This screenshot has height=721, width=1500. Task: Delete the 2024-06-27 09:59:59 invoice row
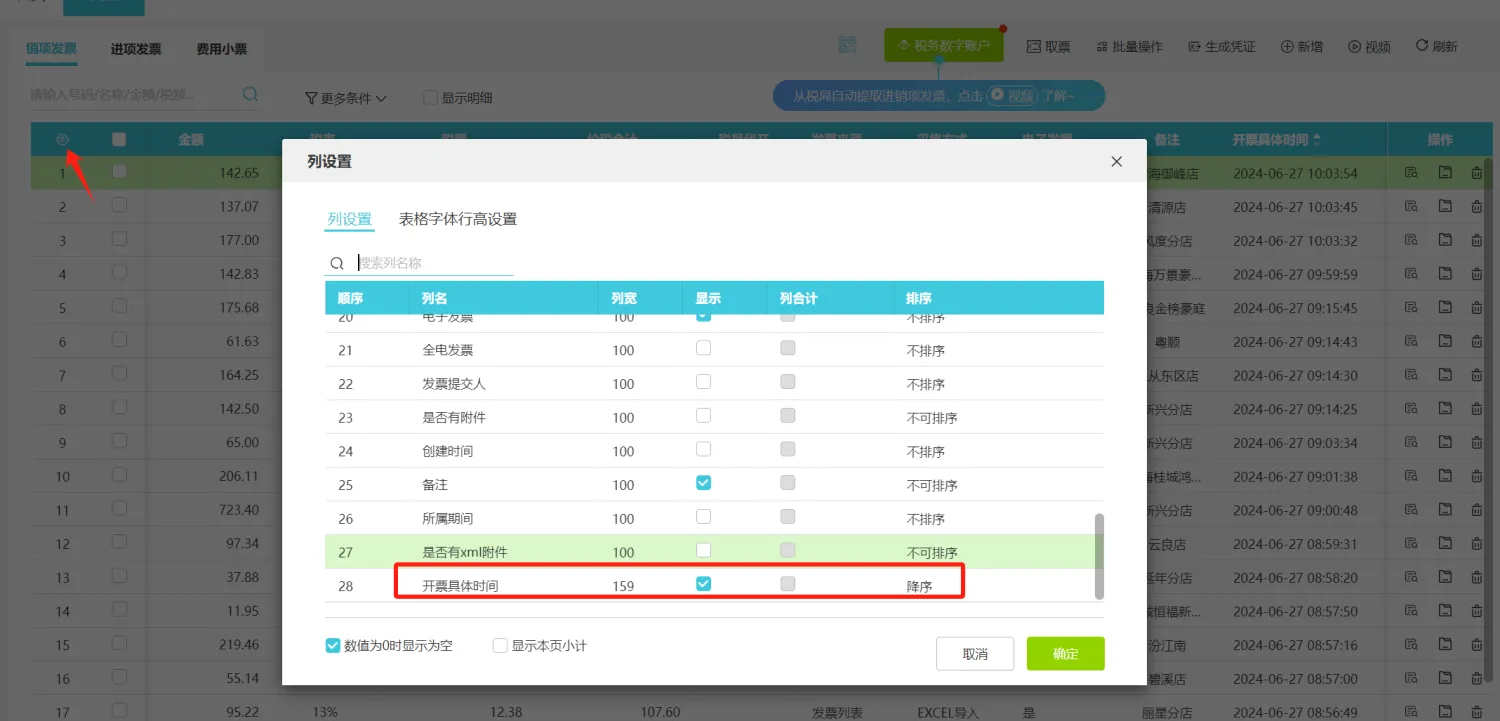[1477, 274]
